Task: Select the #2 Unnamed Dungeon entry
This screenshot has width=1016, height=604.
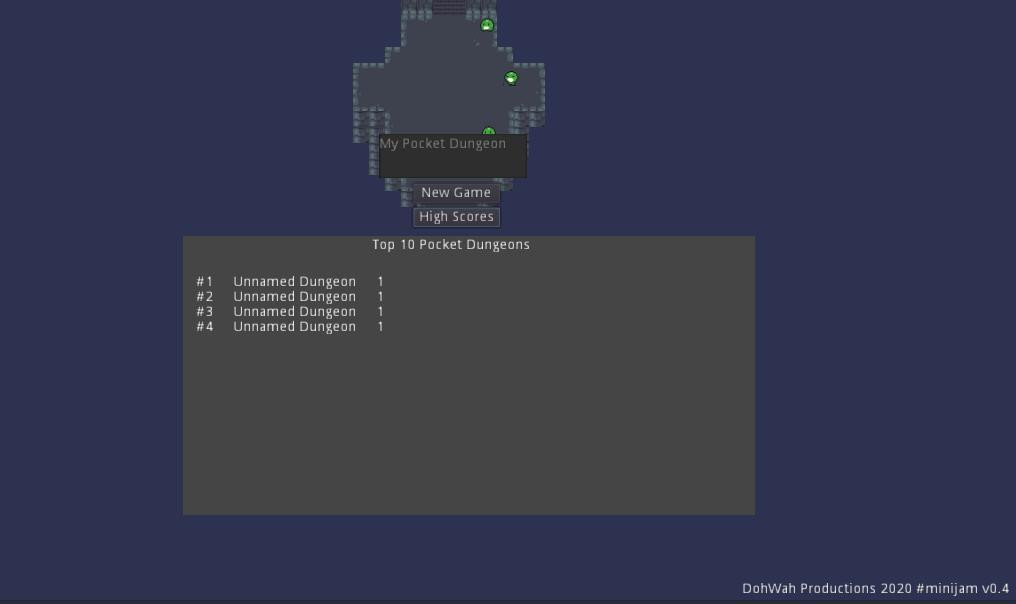Action: coord(290,296)
